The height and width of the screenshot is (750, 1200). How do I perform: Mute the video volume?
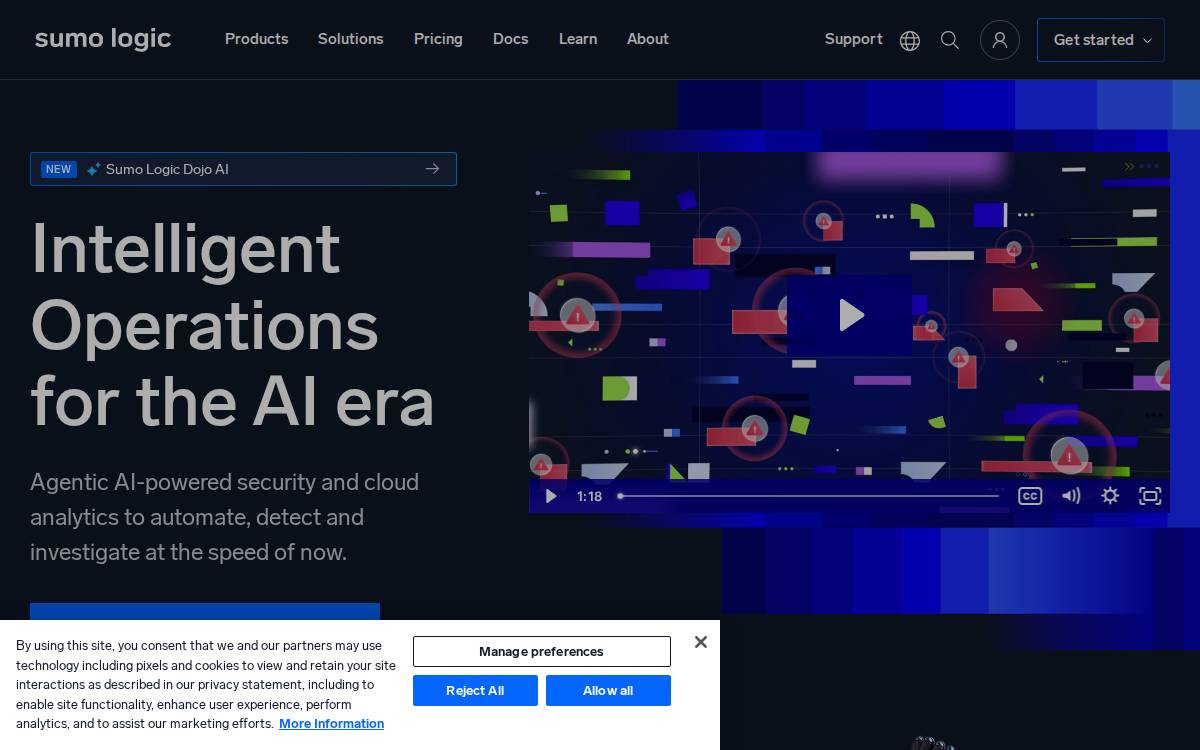[1071, 496]
